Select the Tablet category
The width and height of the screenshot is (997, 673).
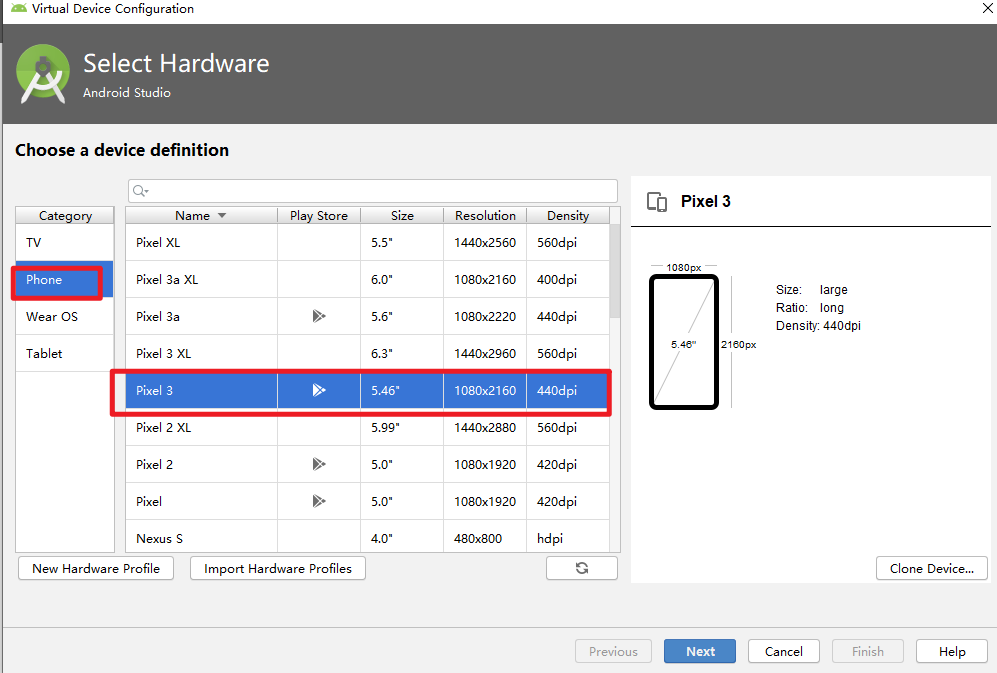(65, 353)
